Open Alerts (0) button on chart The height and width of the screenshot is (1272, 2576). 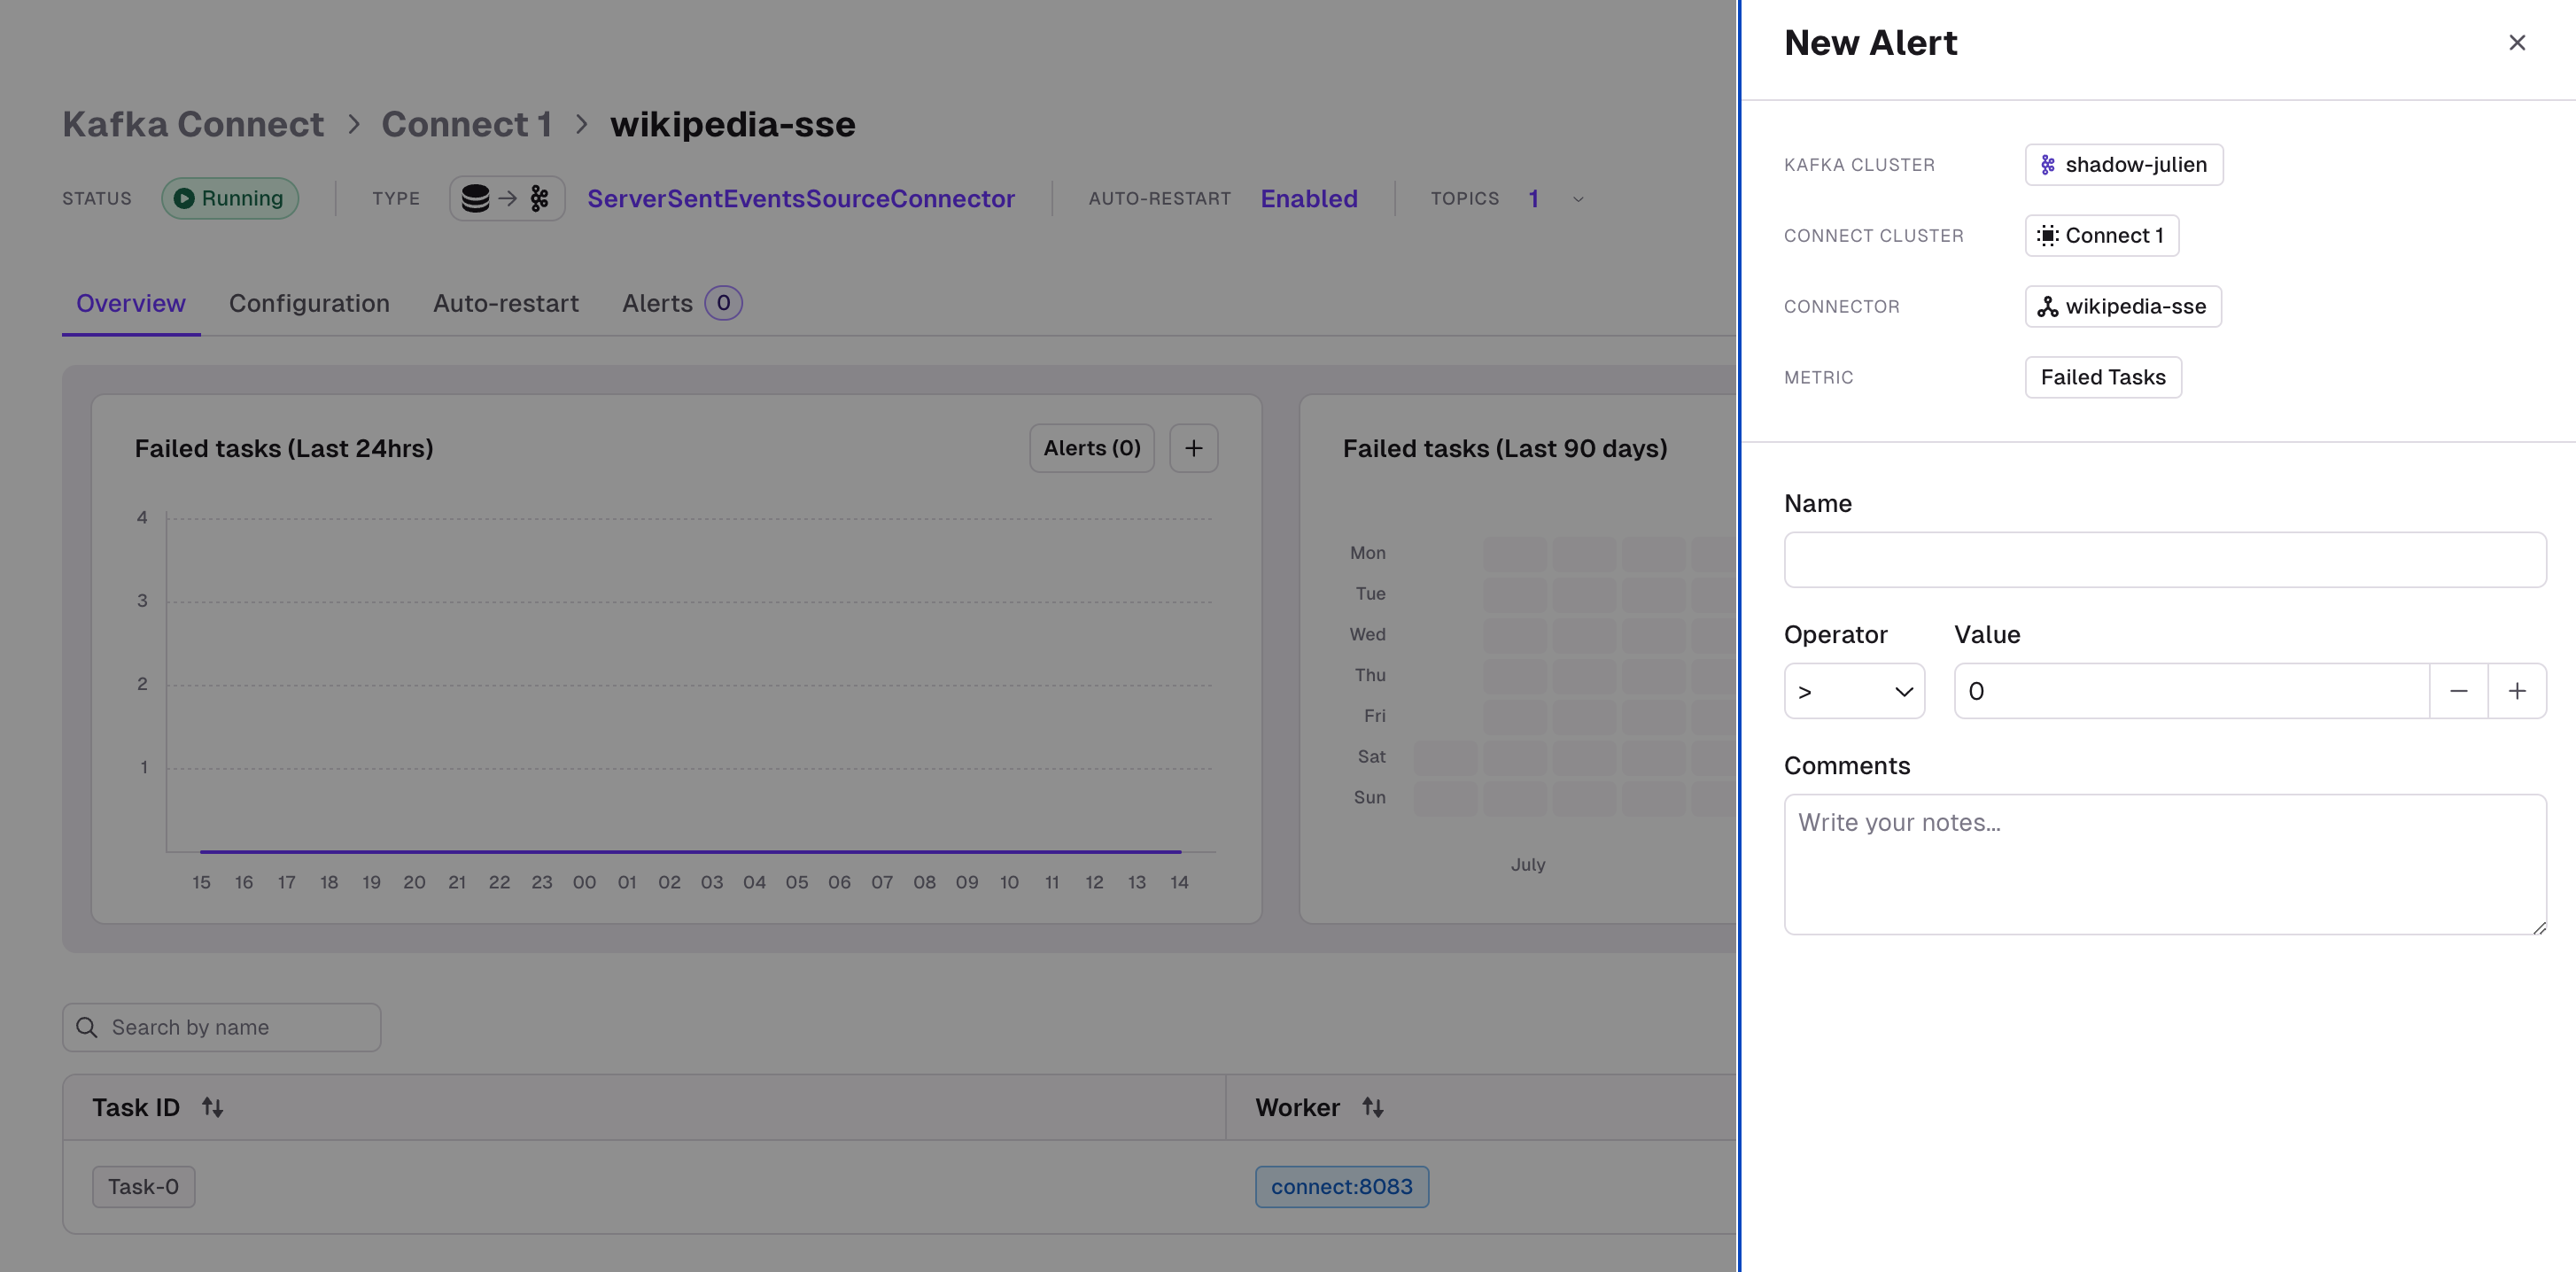[1092, 448]
